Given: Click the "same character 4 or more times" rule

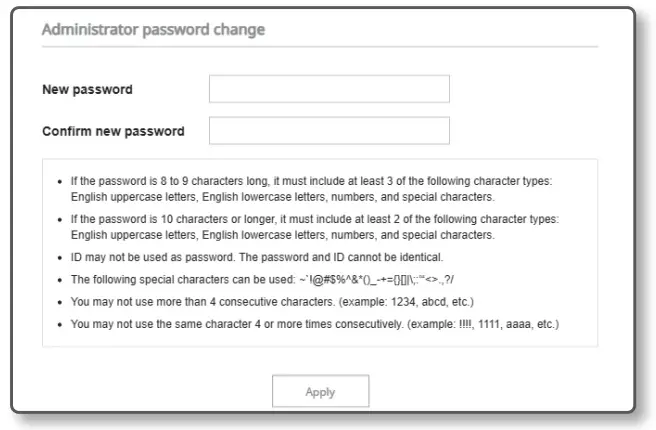Looking at the screenshot, I should pos(220,325).
